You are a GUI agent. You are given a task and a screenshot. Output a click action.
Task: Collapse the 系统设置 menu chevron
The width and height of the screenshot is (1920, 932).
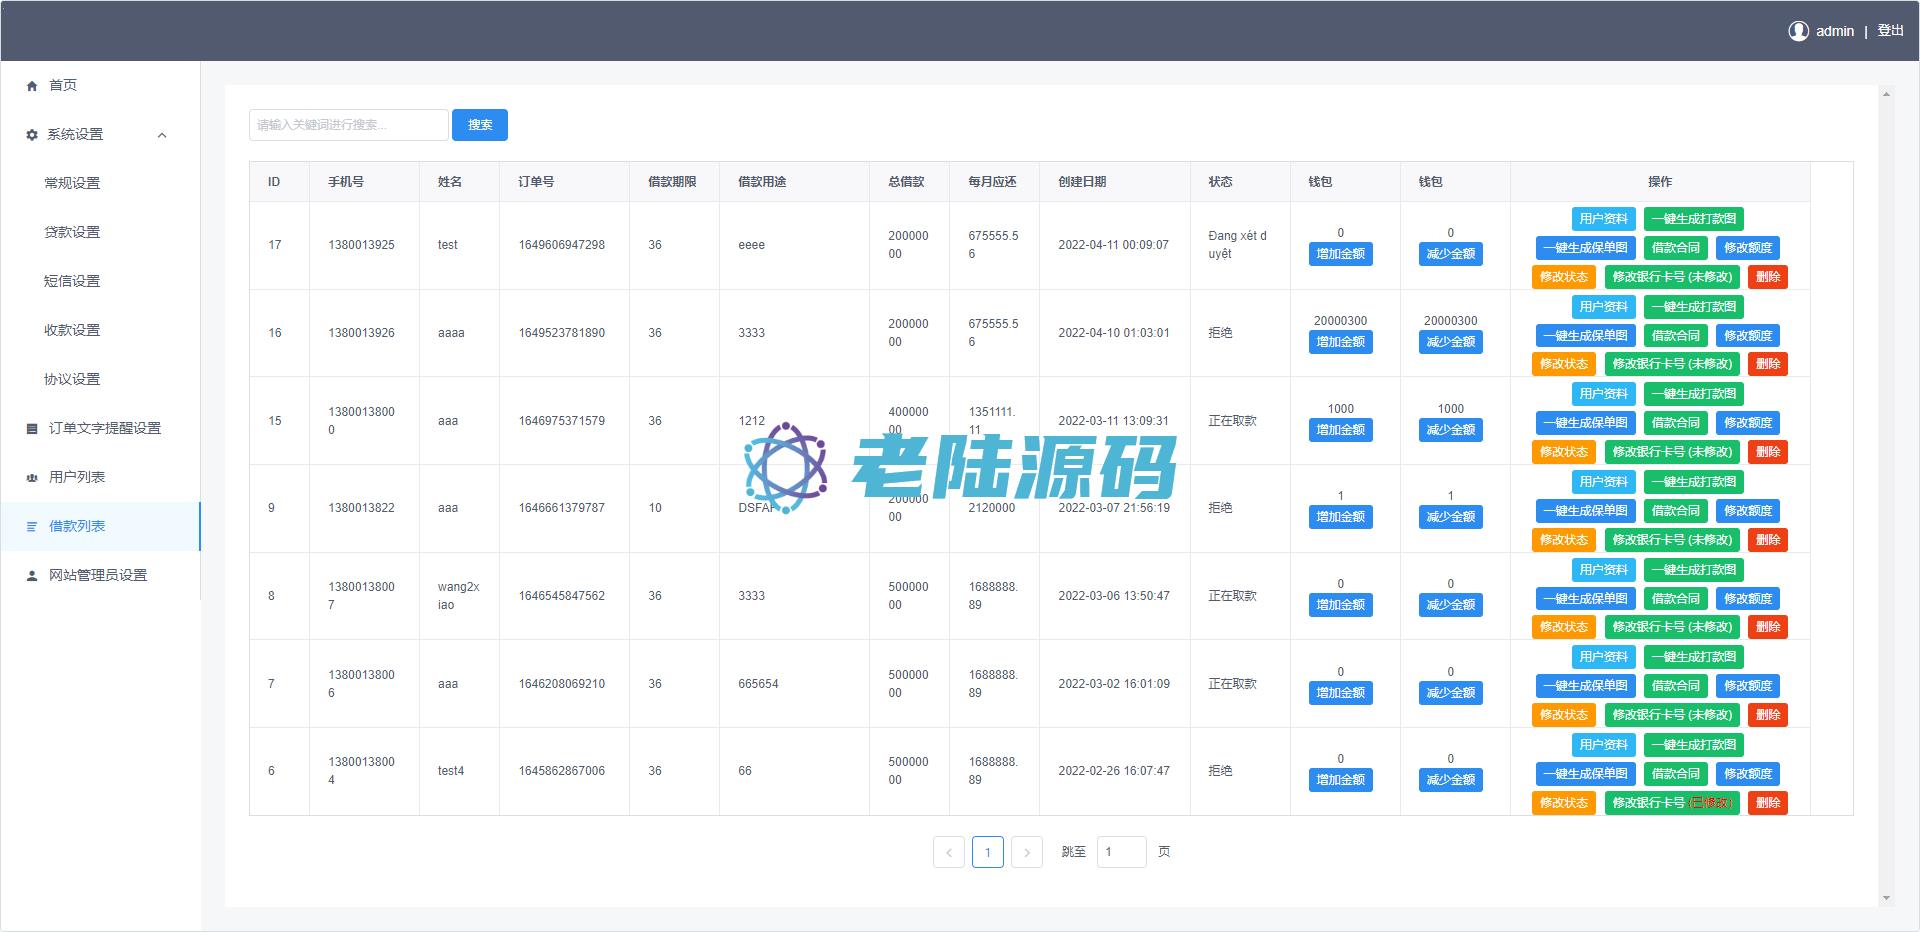162,135
